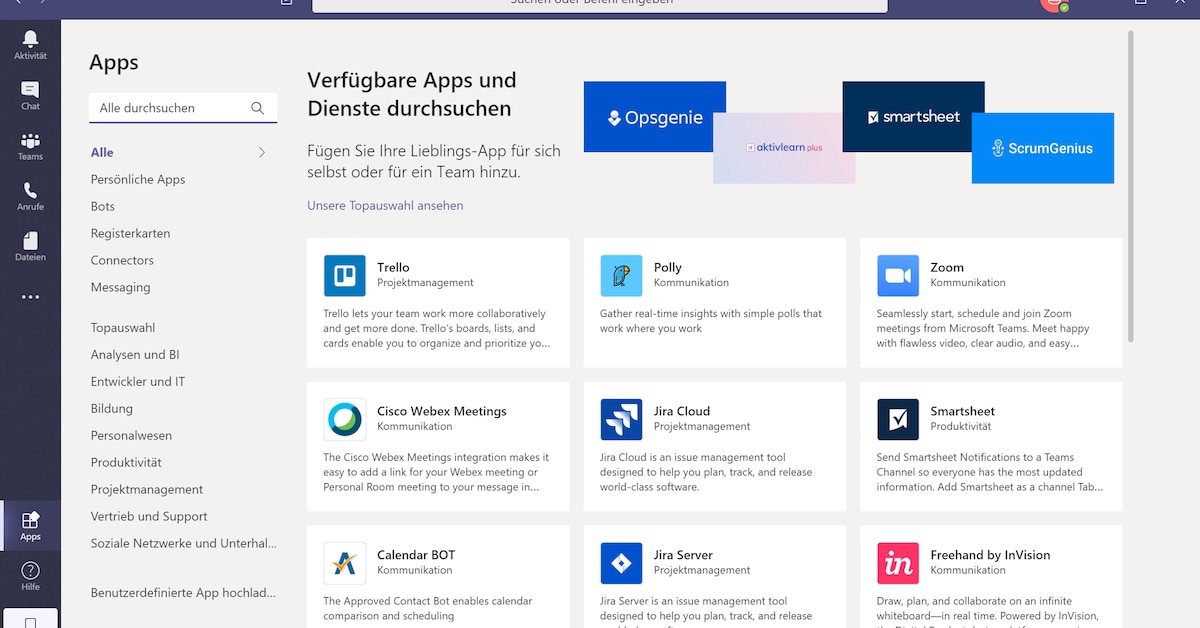Screen dimensions: 1200x628
Task: Click the Opsgenie banner tile
Action: click(x=654, y=118)
